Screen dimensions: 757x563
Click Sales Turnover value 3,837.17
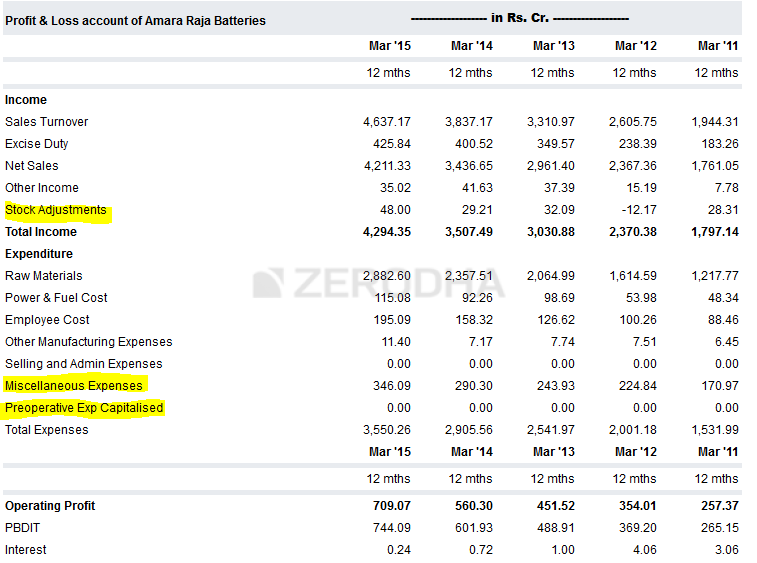pos(469,122)
